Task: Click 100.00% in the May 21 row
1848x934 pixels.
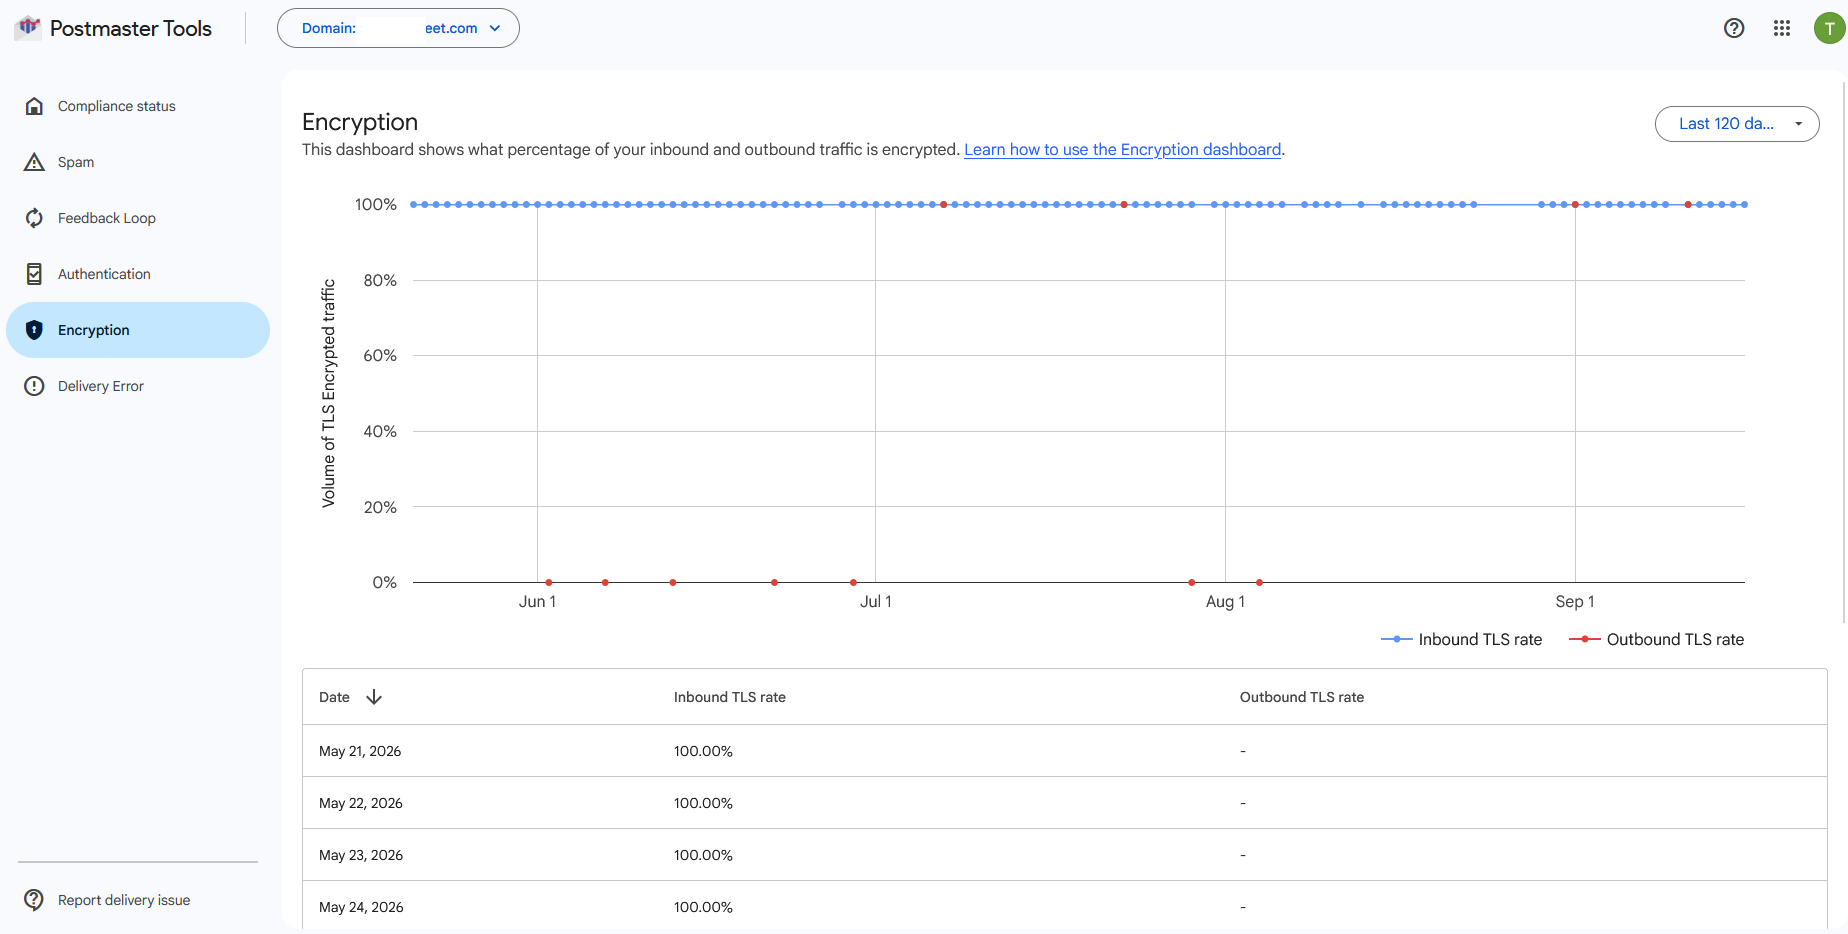Action: 703,751
